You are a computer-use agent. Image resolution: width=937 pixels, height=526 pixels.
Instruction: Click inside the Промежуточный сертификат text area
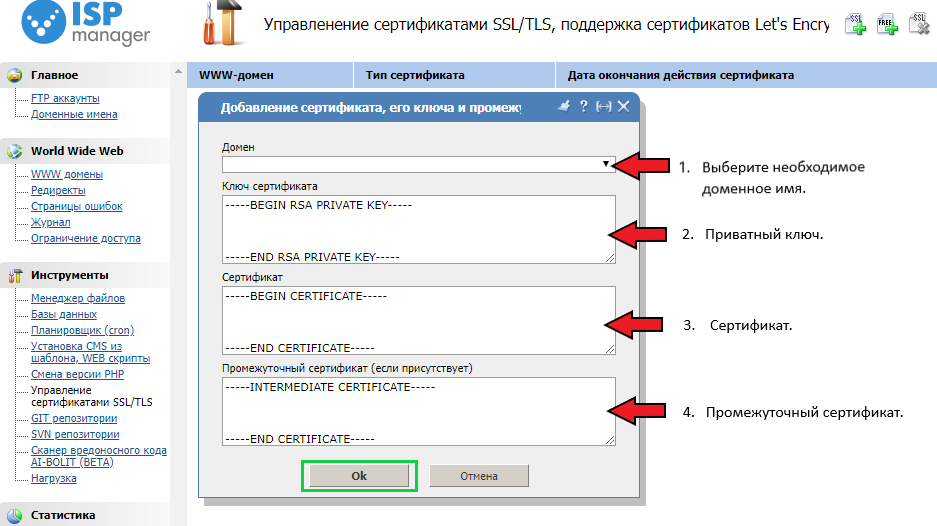(x=418, y=411)
